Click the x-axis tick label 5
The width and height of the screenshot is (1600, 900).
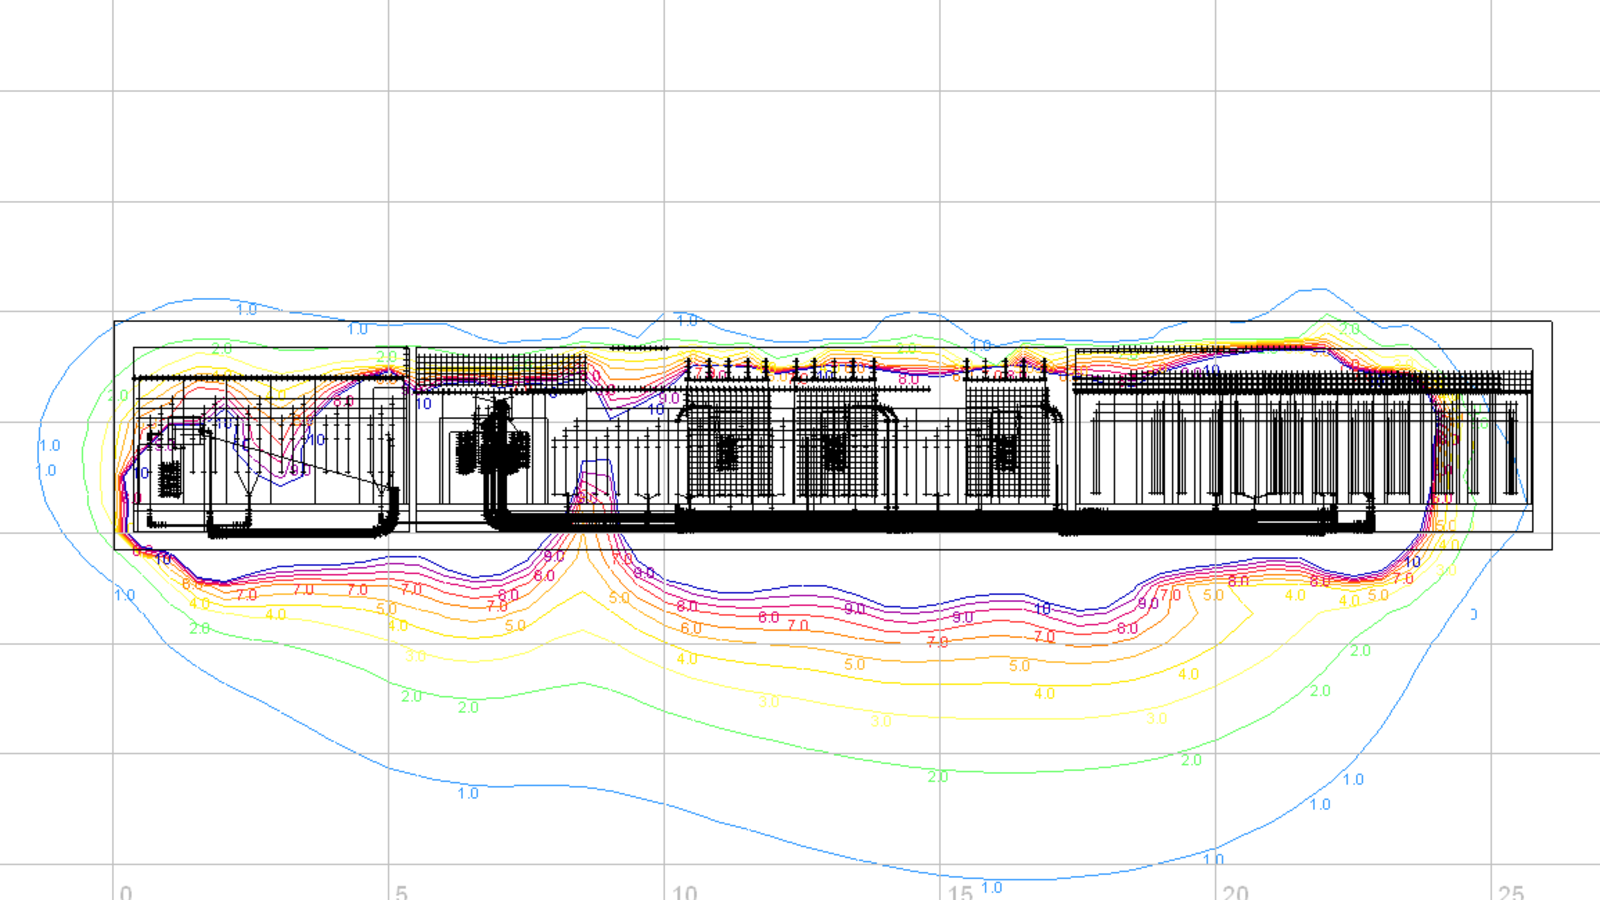pyautogui.click(x=401, y=892)
